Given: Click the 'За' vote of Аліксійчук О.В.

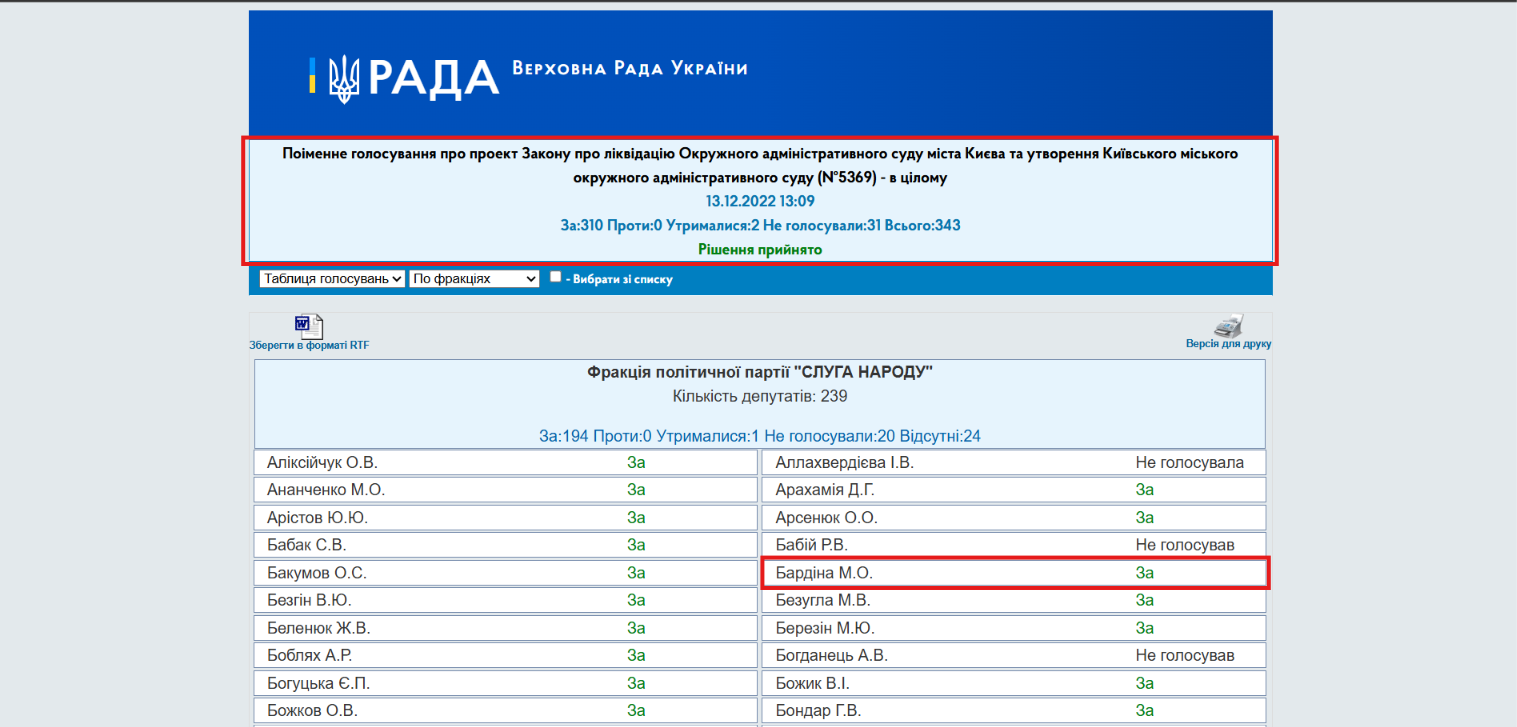Looking at the screenshot, I should [x=637, y=463].
